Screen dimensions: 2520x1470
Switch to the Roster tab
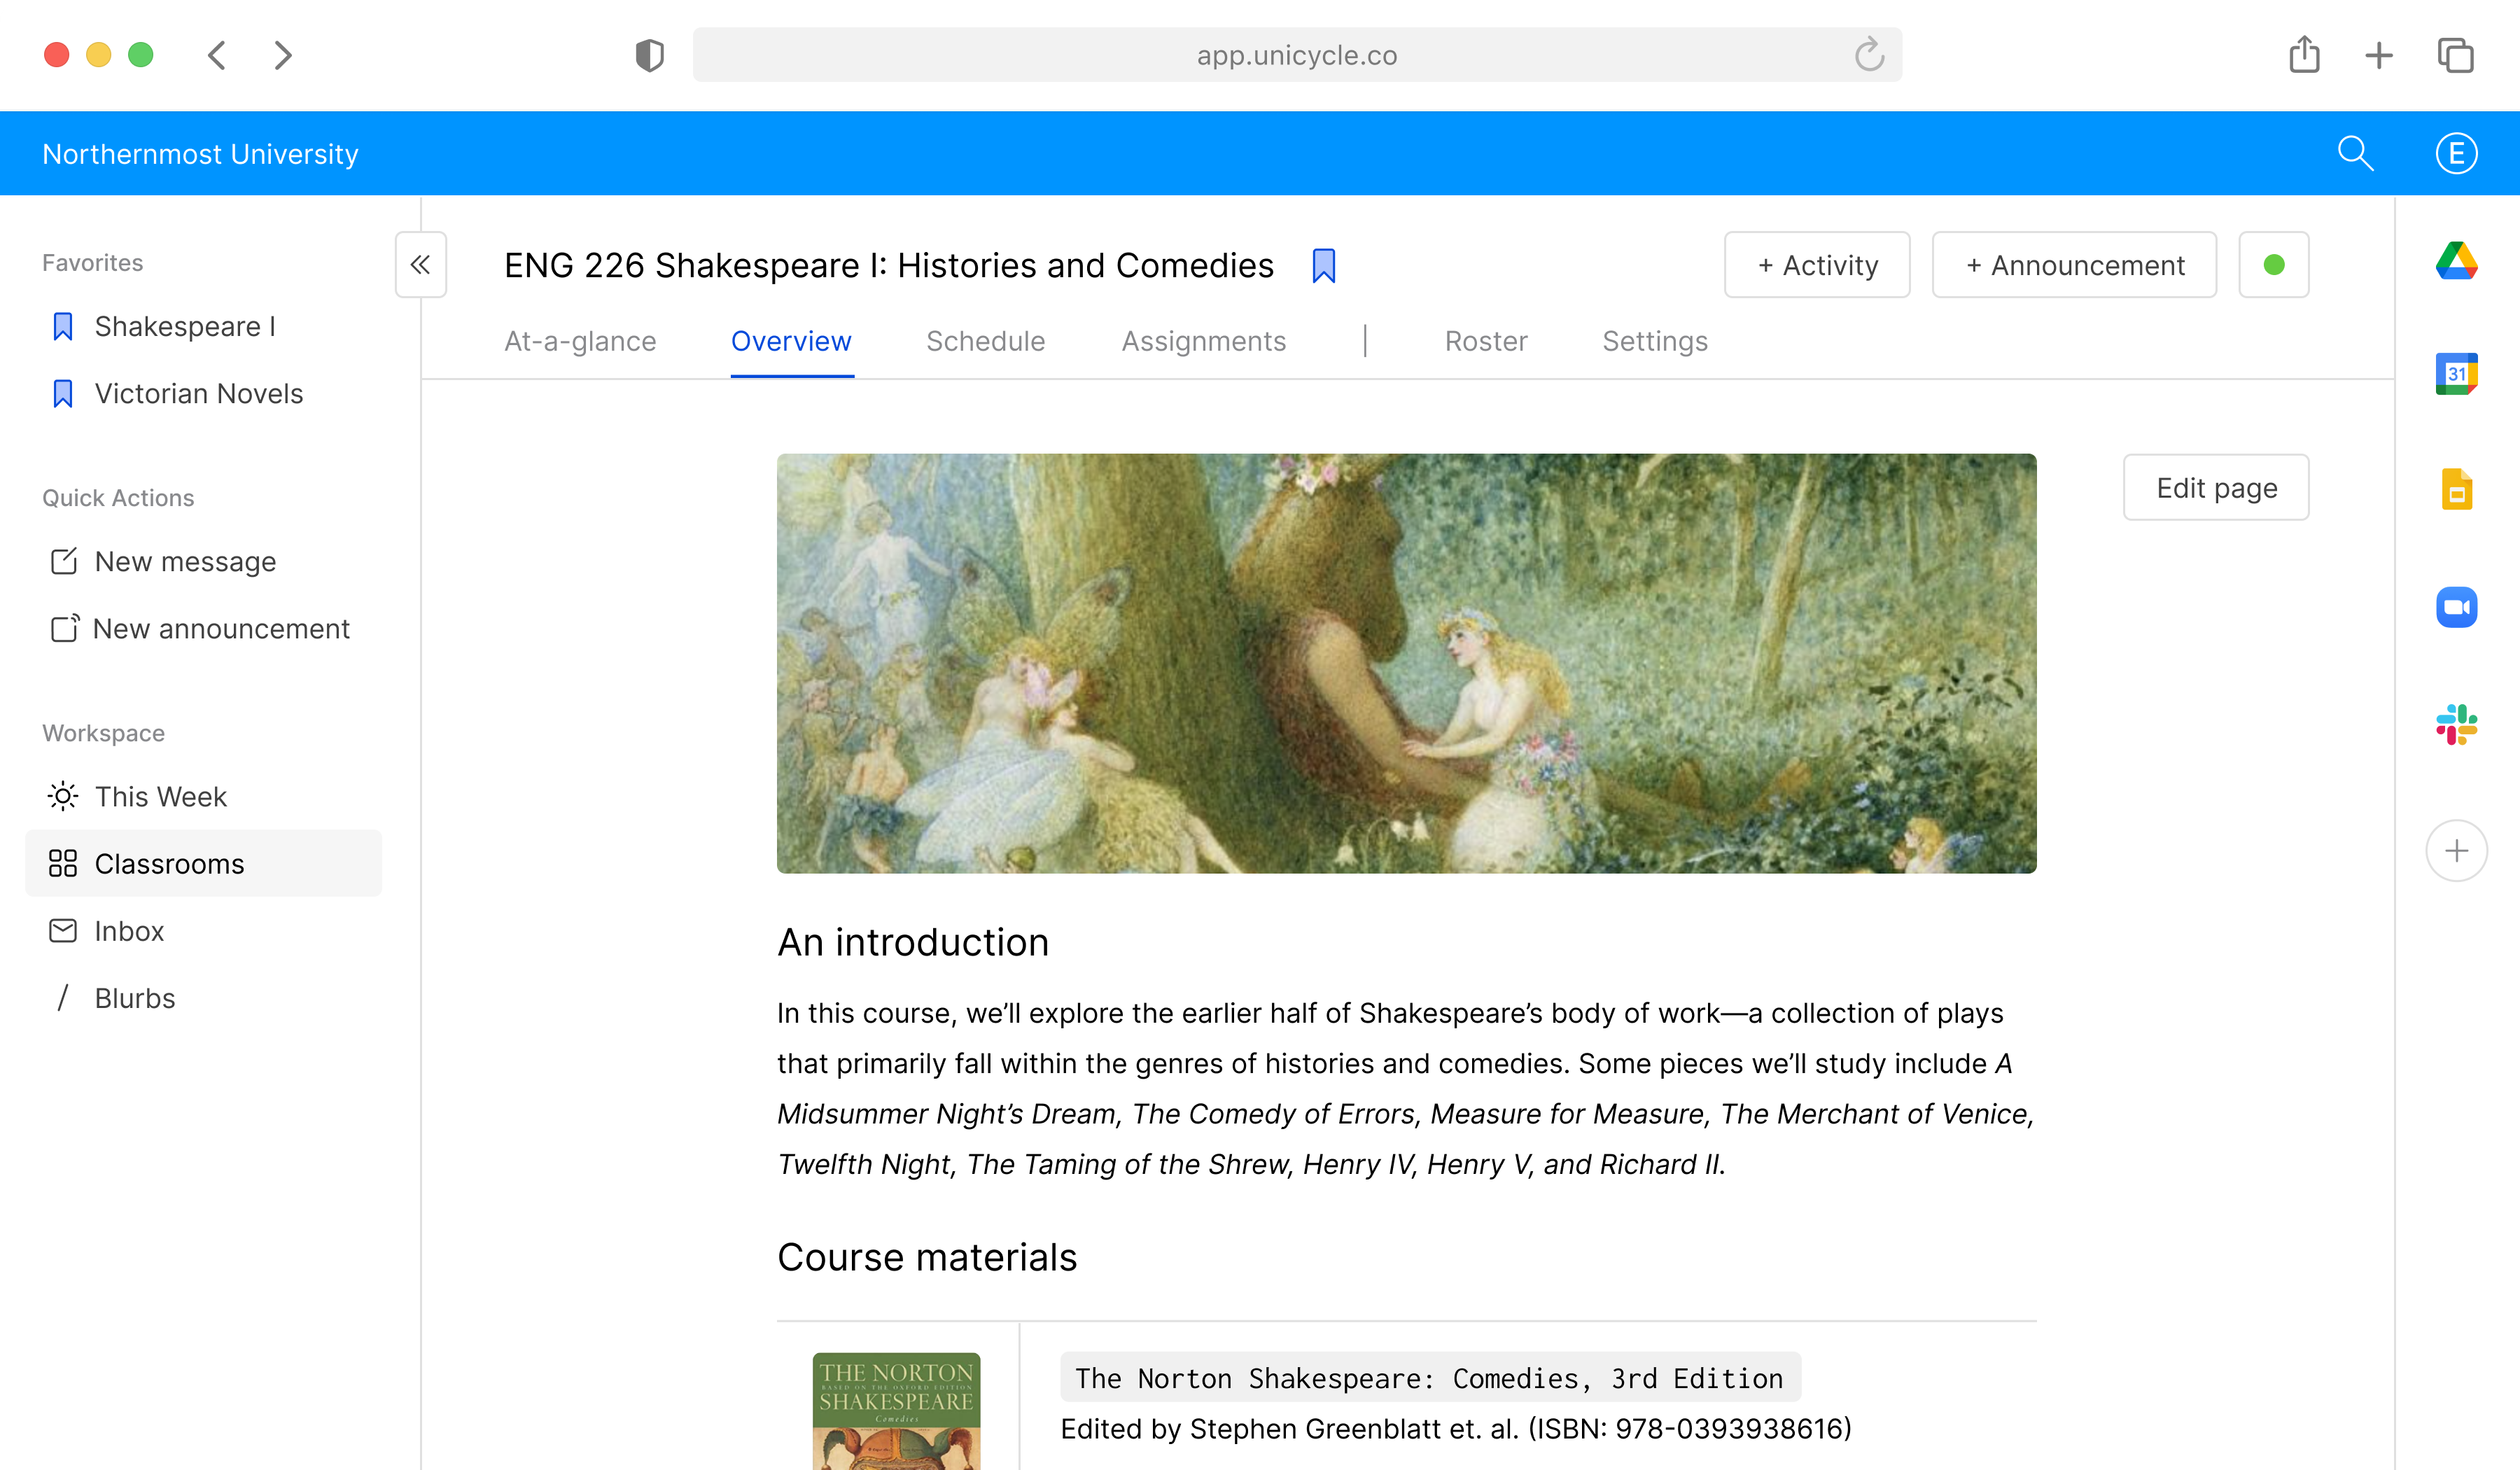1486,342
